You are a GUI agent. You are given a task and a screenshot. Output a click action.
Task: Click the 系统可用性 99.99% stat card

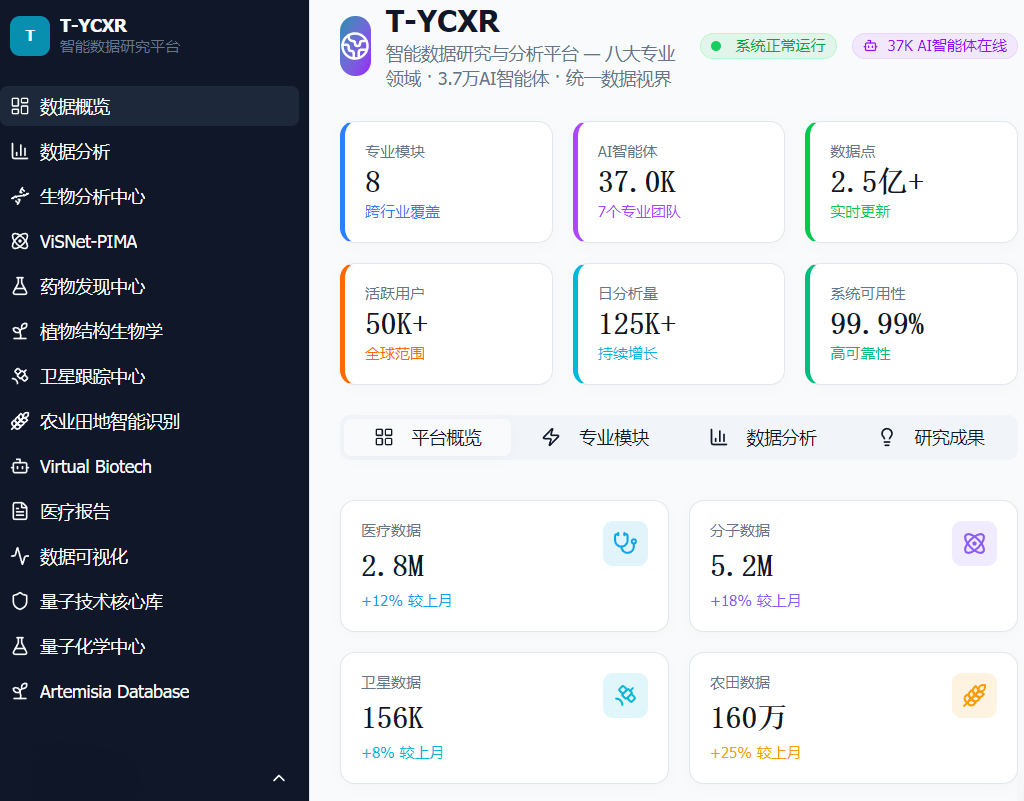coord(911,324)
